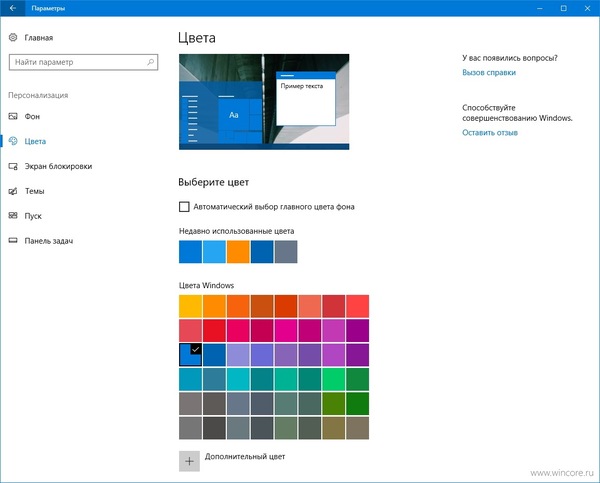Go back using the title bar arrow
Viewport: 600px width, 483px height.
[x=12, y=7]
